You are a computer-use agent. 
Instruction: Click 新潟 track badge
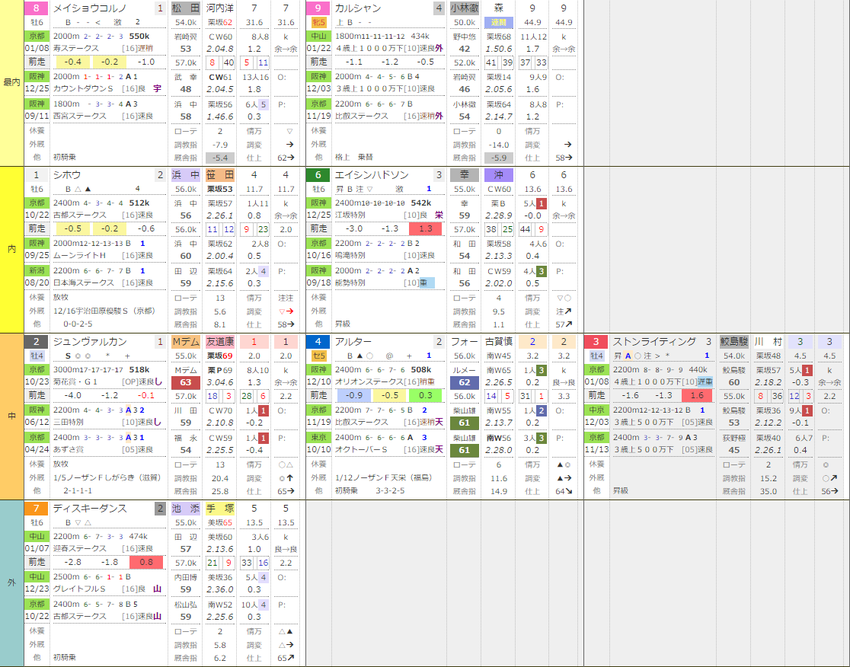[x=37, y=271]
